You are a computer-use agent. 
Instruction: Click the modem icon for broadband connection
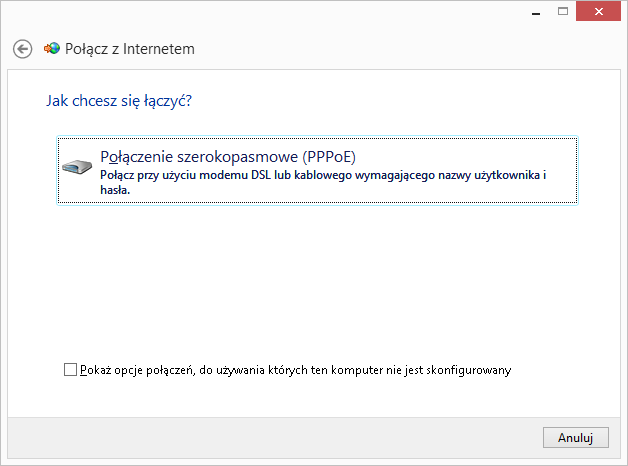[x=77, y=167]
